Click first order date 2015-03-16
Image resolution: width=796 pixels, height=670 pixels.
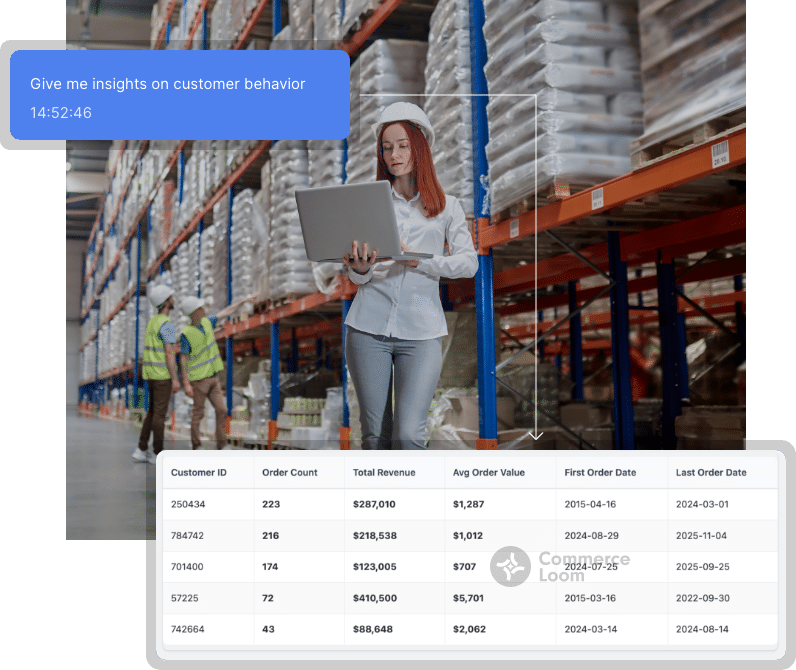pyautogui.click(x=590, y=598)
